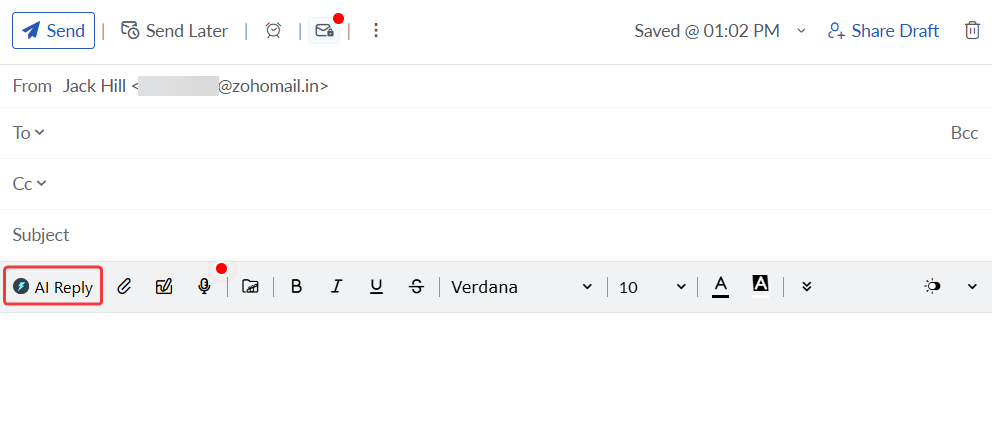Toggle bold formatting
Viewport: 992px width, 431px height.
point(296,287)
